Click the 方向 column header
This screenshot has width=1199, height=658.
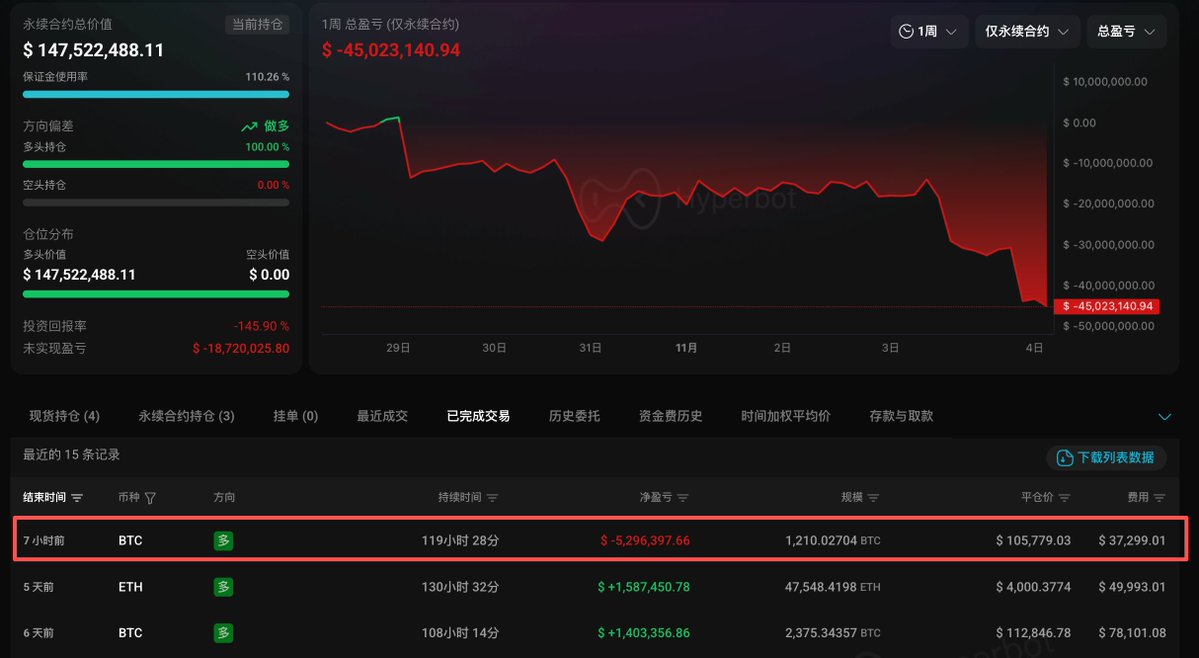[x=224, y=497]
